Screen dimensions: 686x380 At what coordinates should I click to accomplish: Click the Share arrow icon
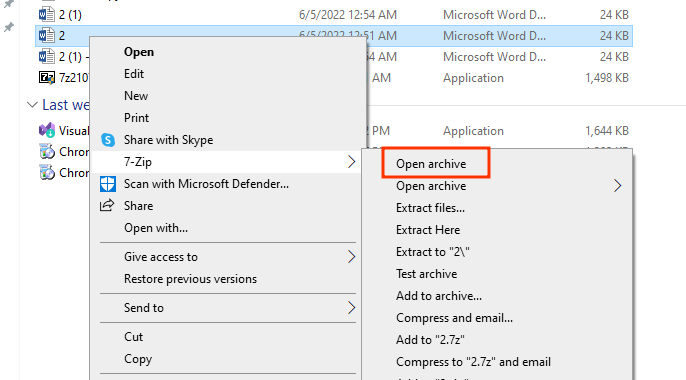pyautogui.click(x=107, y=206)
